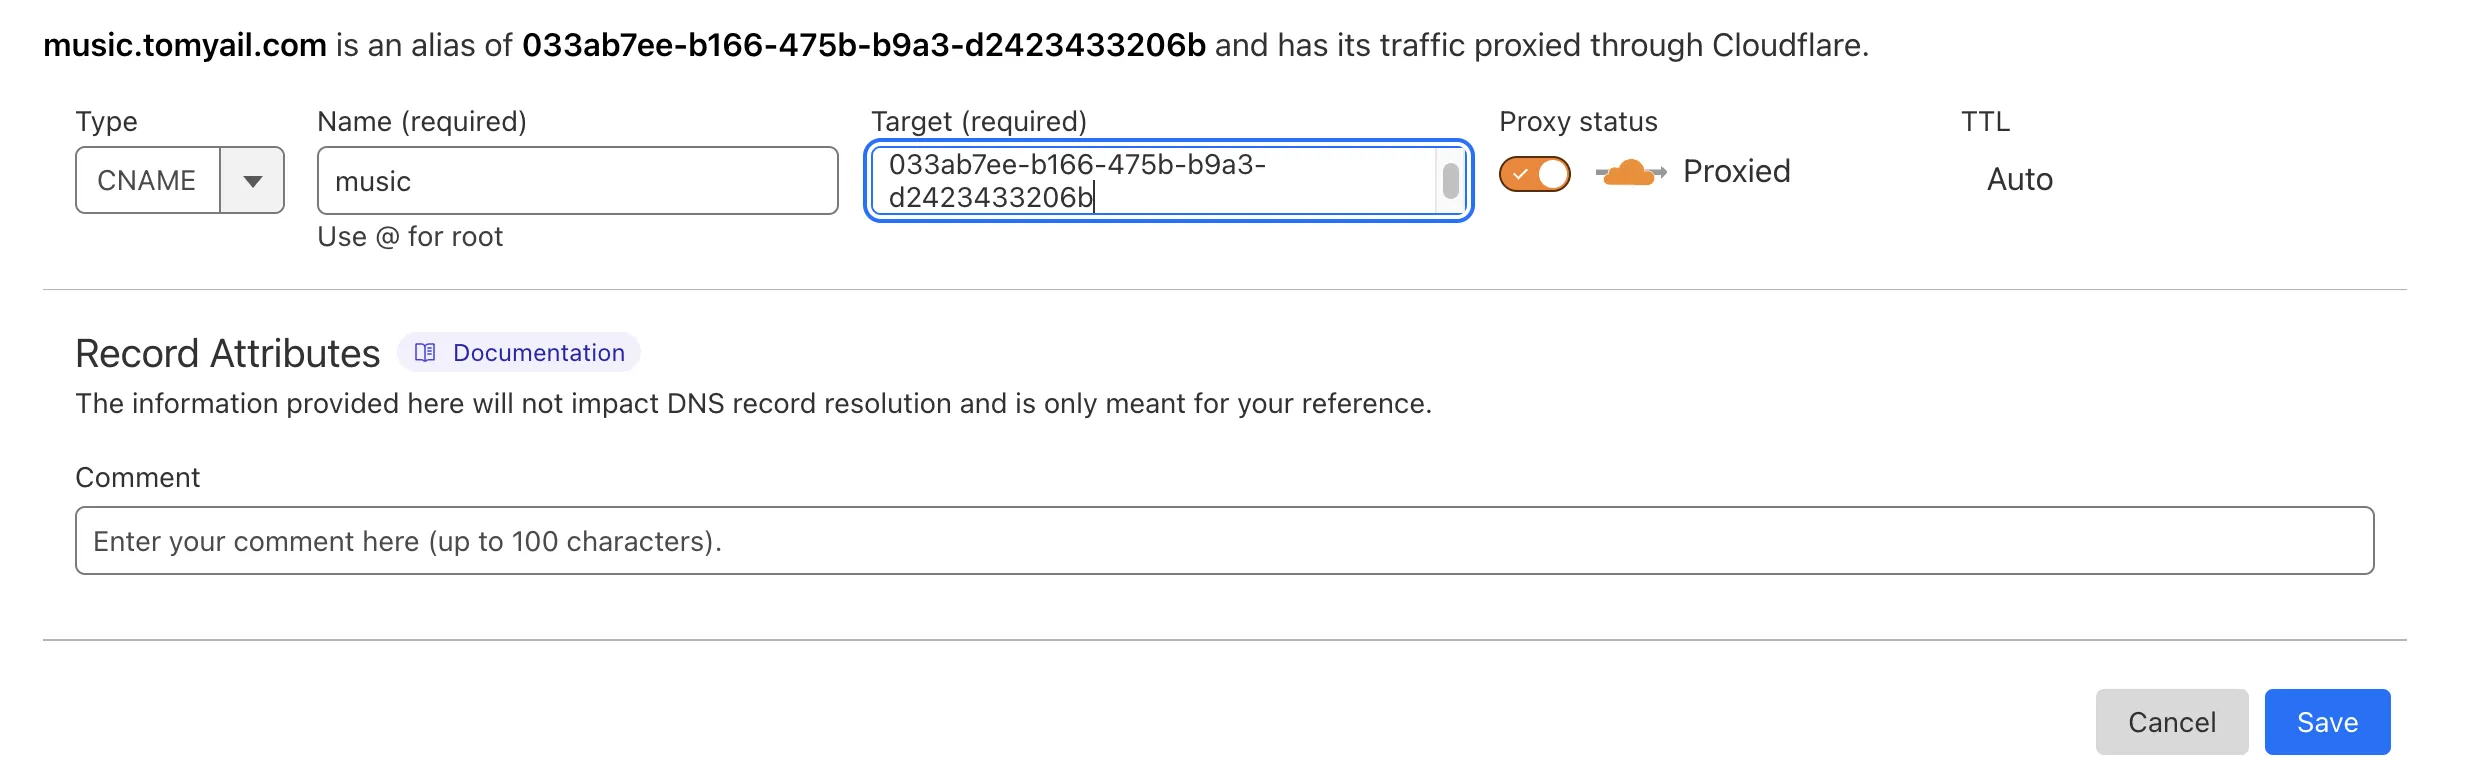
Task: Click the "Use @ for root" hint
Action: click(410, 237)
